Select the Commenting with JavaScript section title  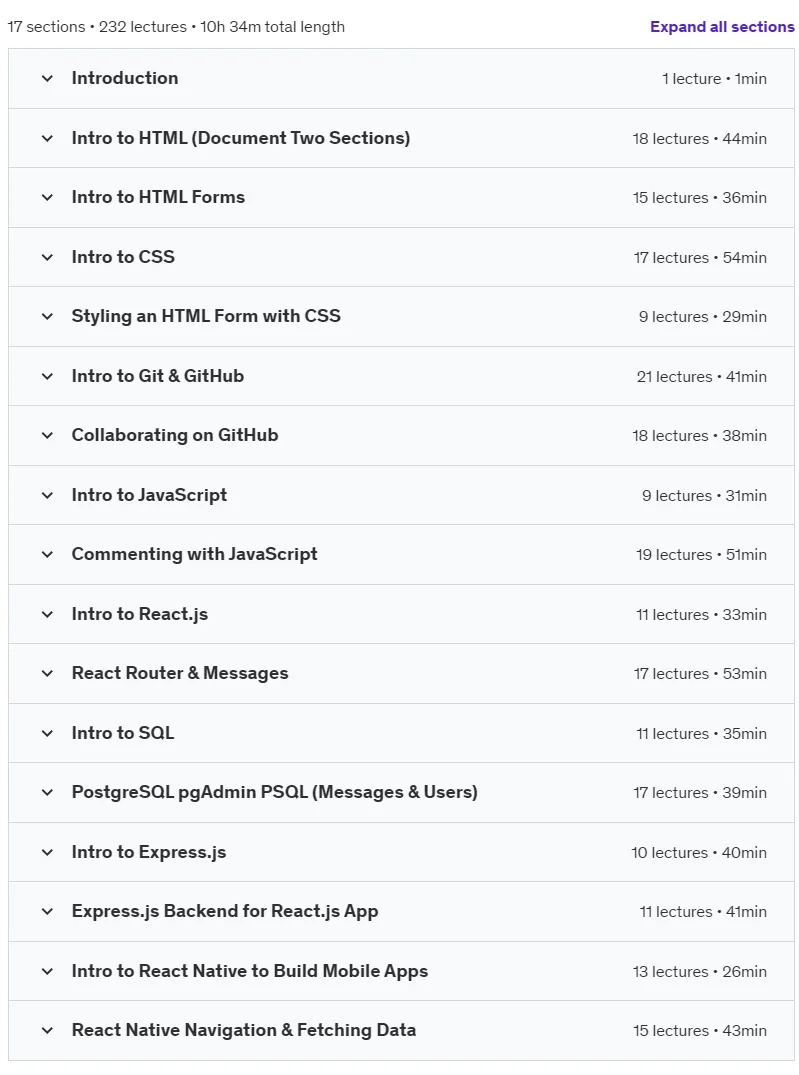click(x=194, y=554)
